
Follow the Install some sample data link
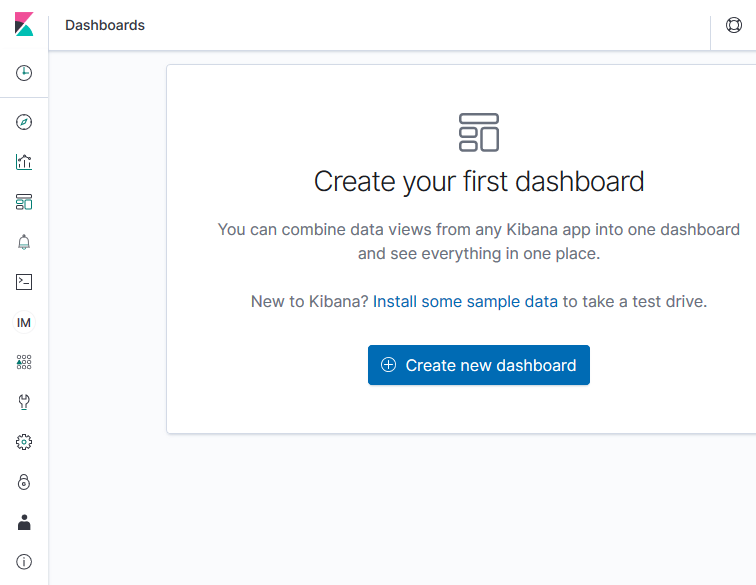pos(465,301)
